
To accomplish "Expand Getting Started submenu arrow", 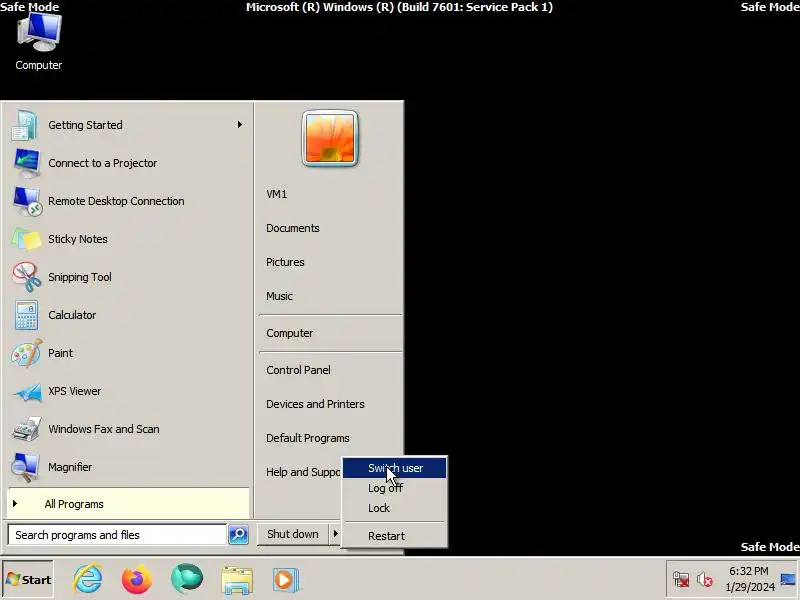I will (x=239, y=124).
